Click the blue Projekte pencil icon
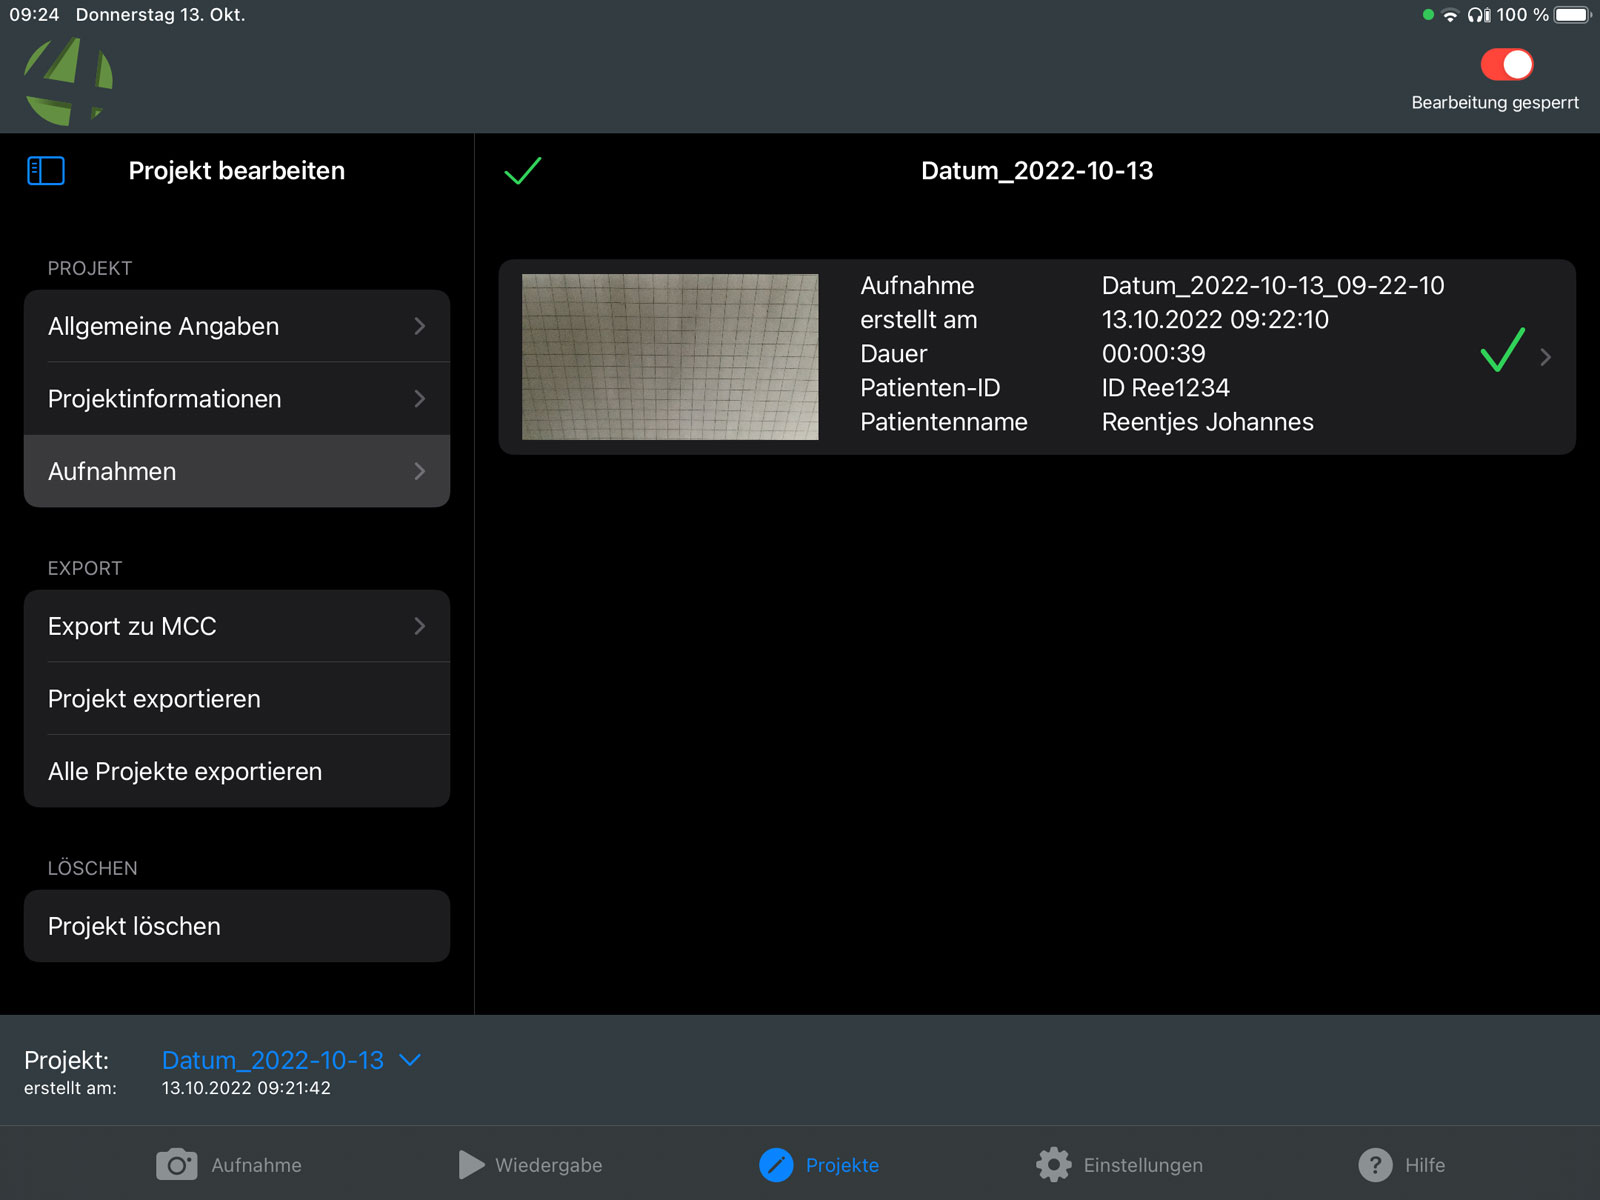 point(776,1165)
